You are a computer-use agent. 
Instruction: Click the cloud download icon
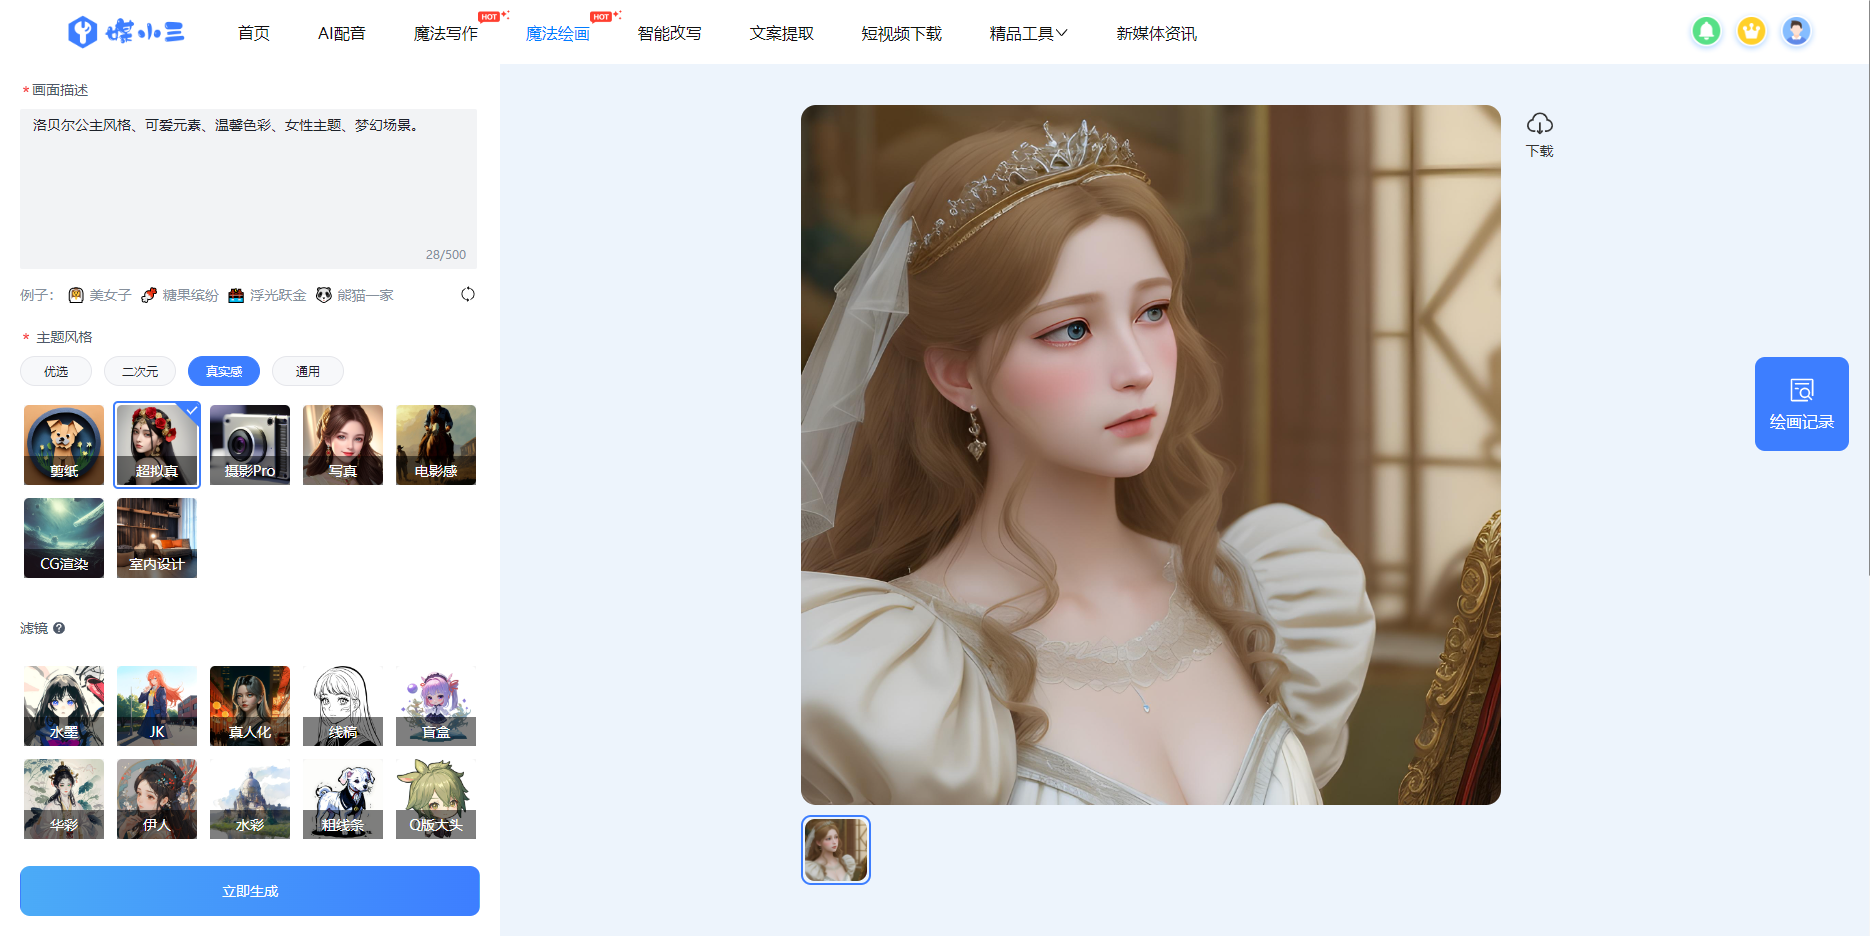pyautogui.click(x=1540, y=124)
